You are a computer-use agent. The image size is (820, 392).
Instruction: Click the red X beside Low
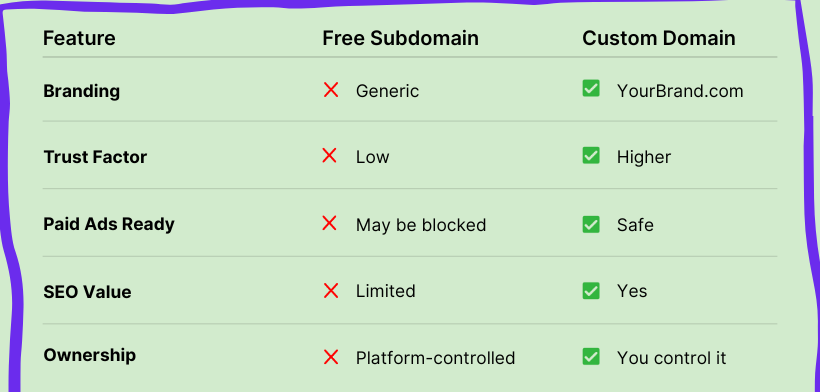329,155
